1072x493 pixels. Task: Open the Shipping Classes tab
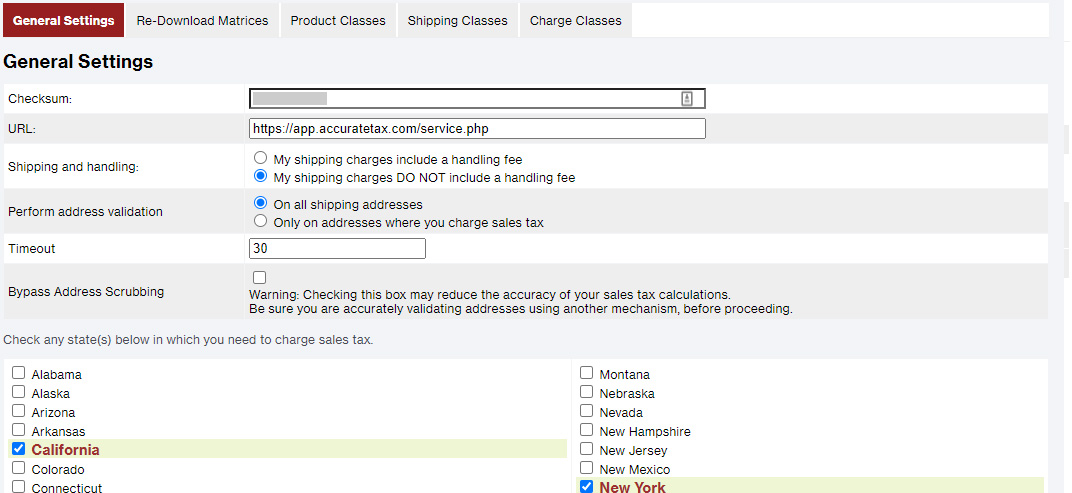tap(457, 20)
